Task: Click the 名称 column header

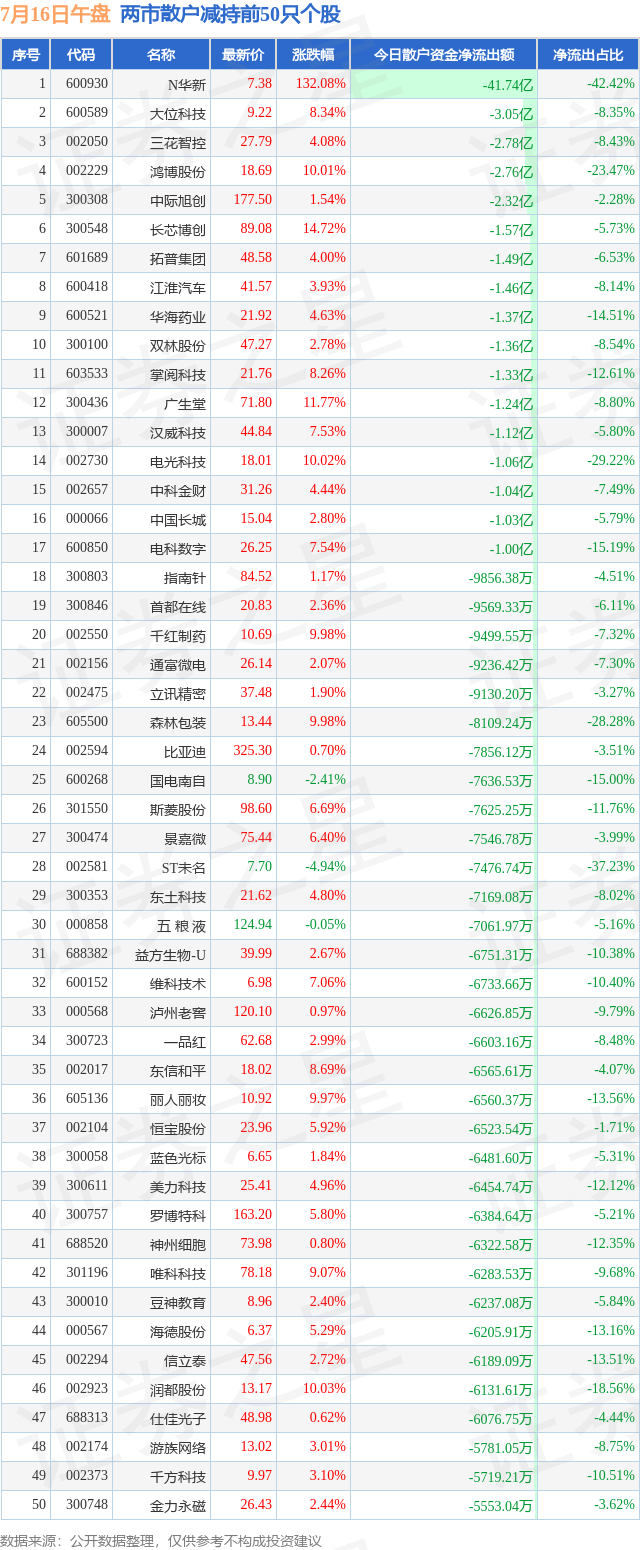Action: (x=161, y=55)
